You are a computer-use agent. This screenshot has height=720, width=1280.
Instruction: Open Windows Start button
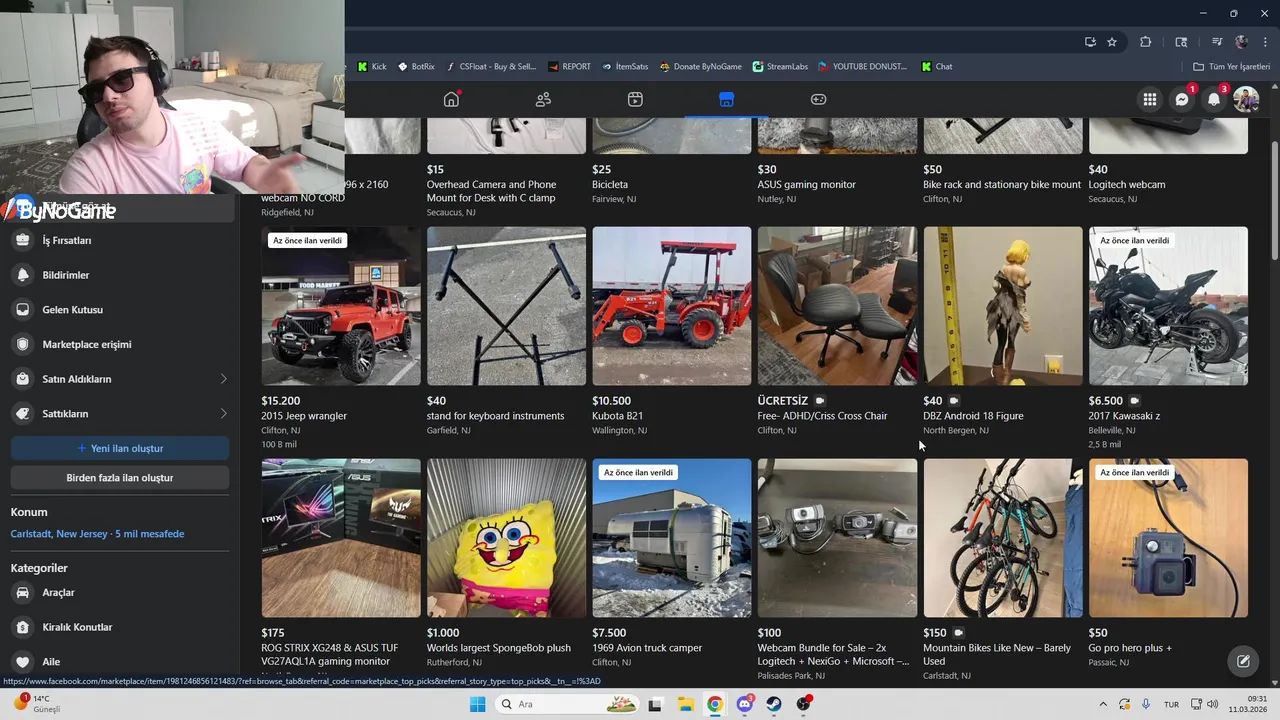point(478,704)
